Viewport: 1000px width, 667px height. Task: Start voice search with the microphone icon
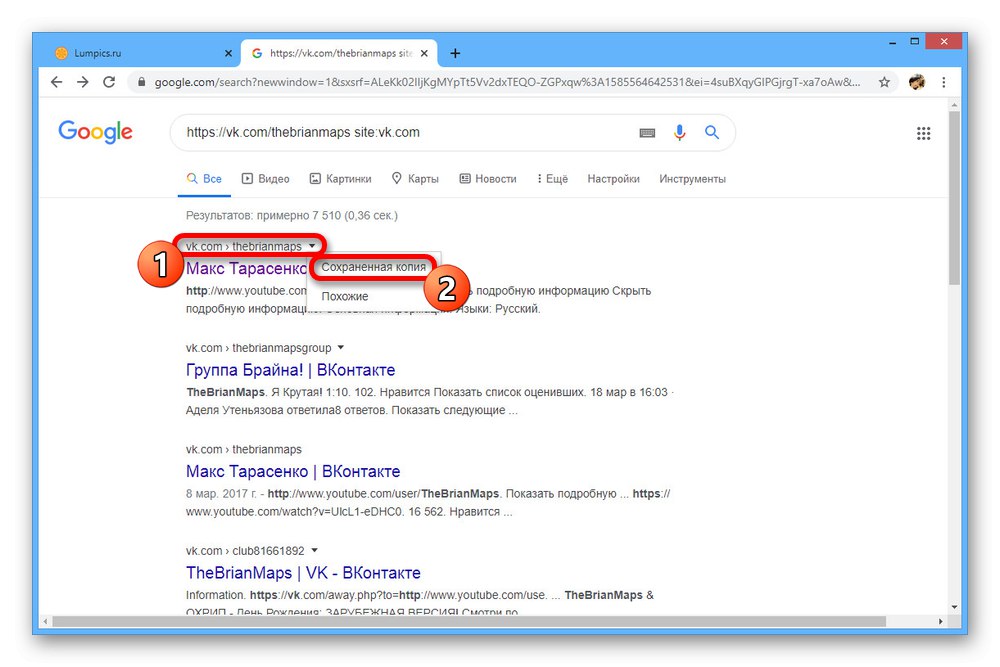click(680, 133)
